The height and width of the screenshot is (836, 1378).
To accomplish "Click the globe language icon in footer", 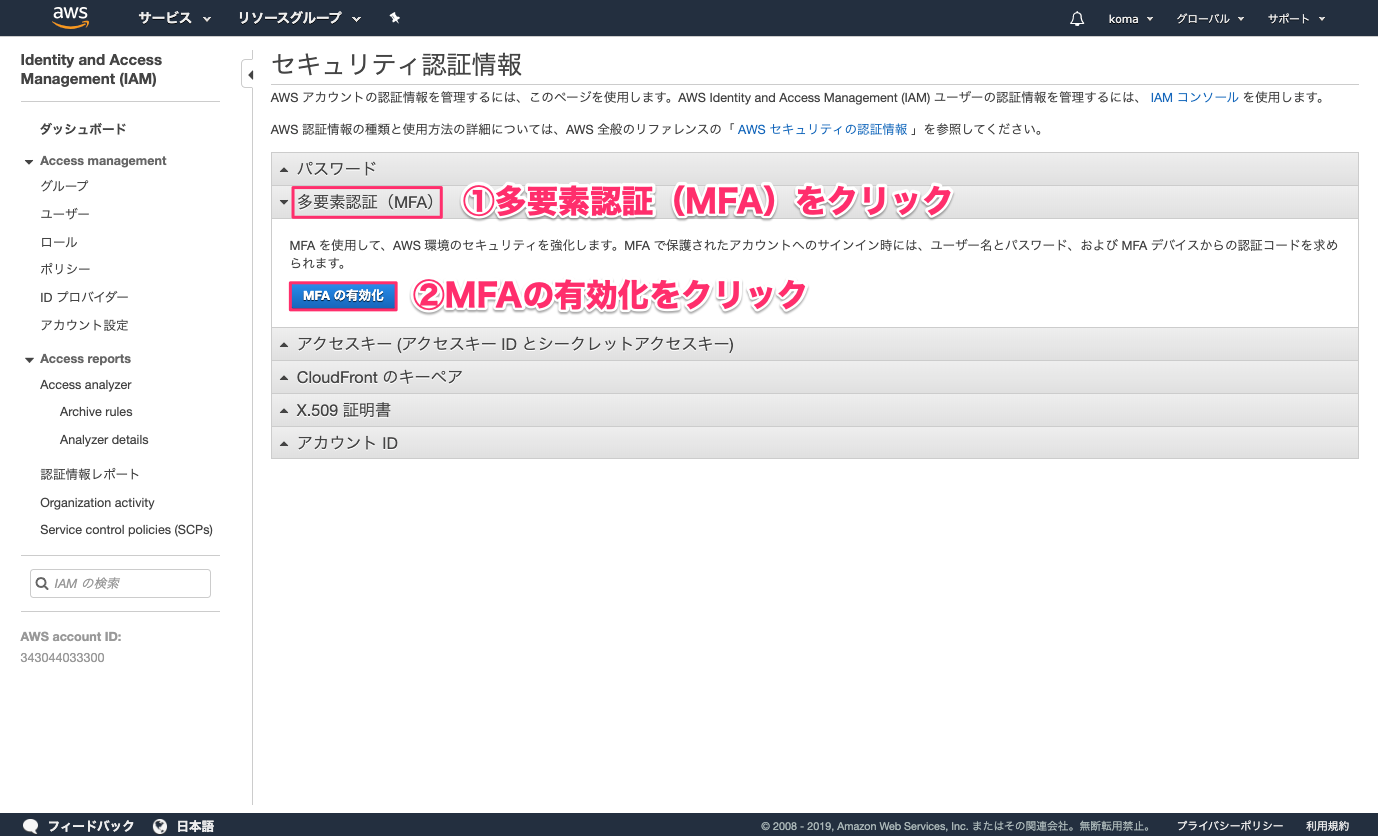I will [x=160, y=826].
